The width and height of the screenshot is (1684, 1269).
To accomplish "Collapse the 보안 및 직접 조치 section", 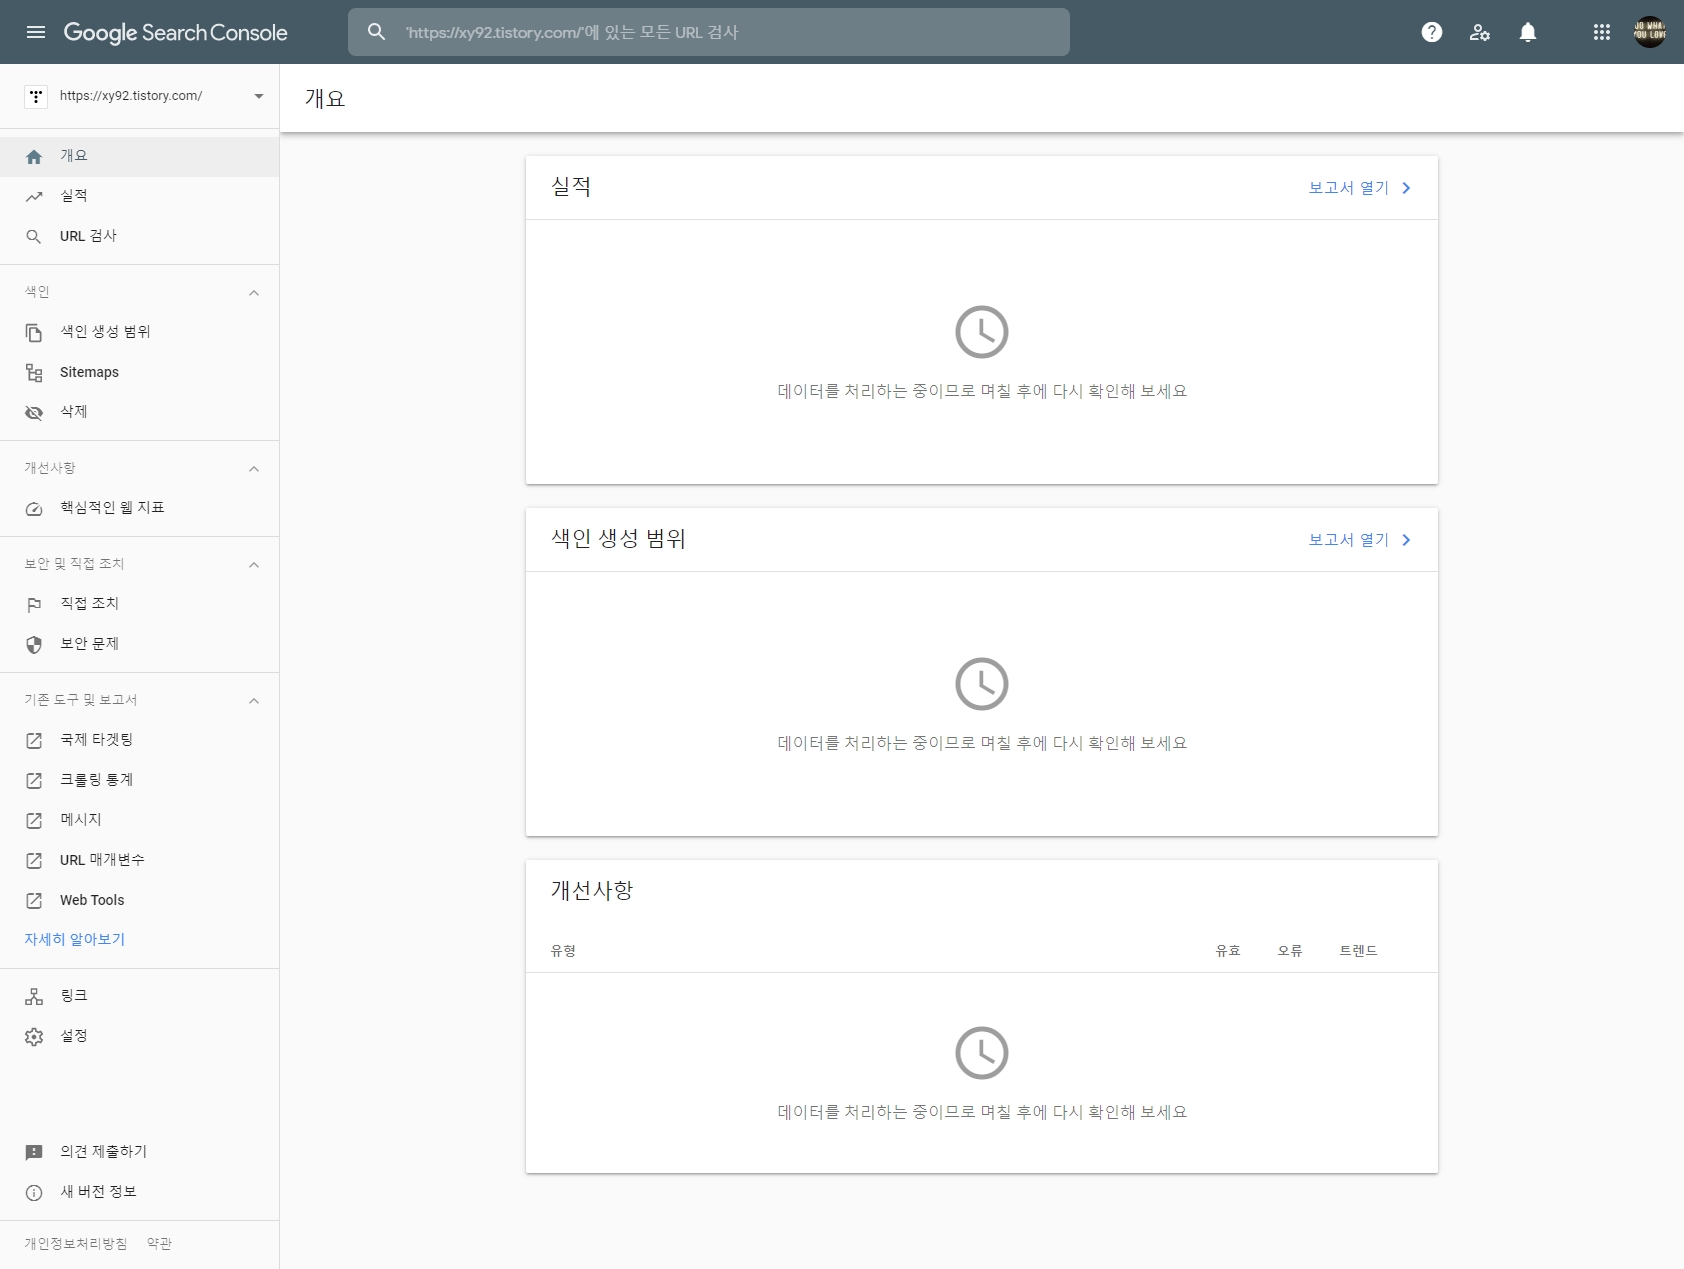I will point(254,565).
